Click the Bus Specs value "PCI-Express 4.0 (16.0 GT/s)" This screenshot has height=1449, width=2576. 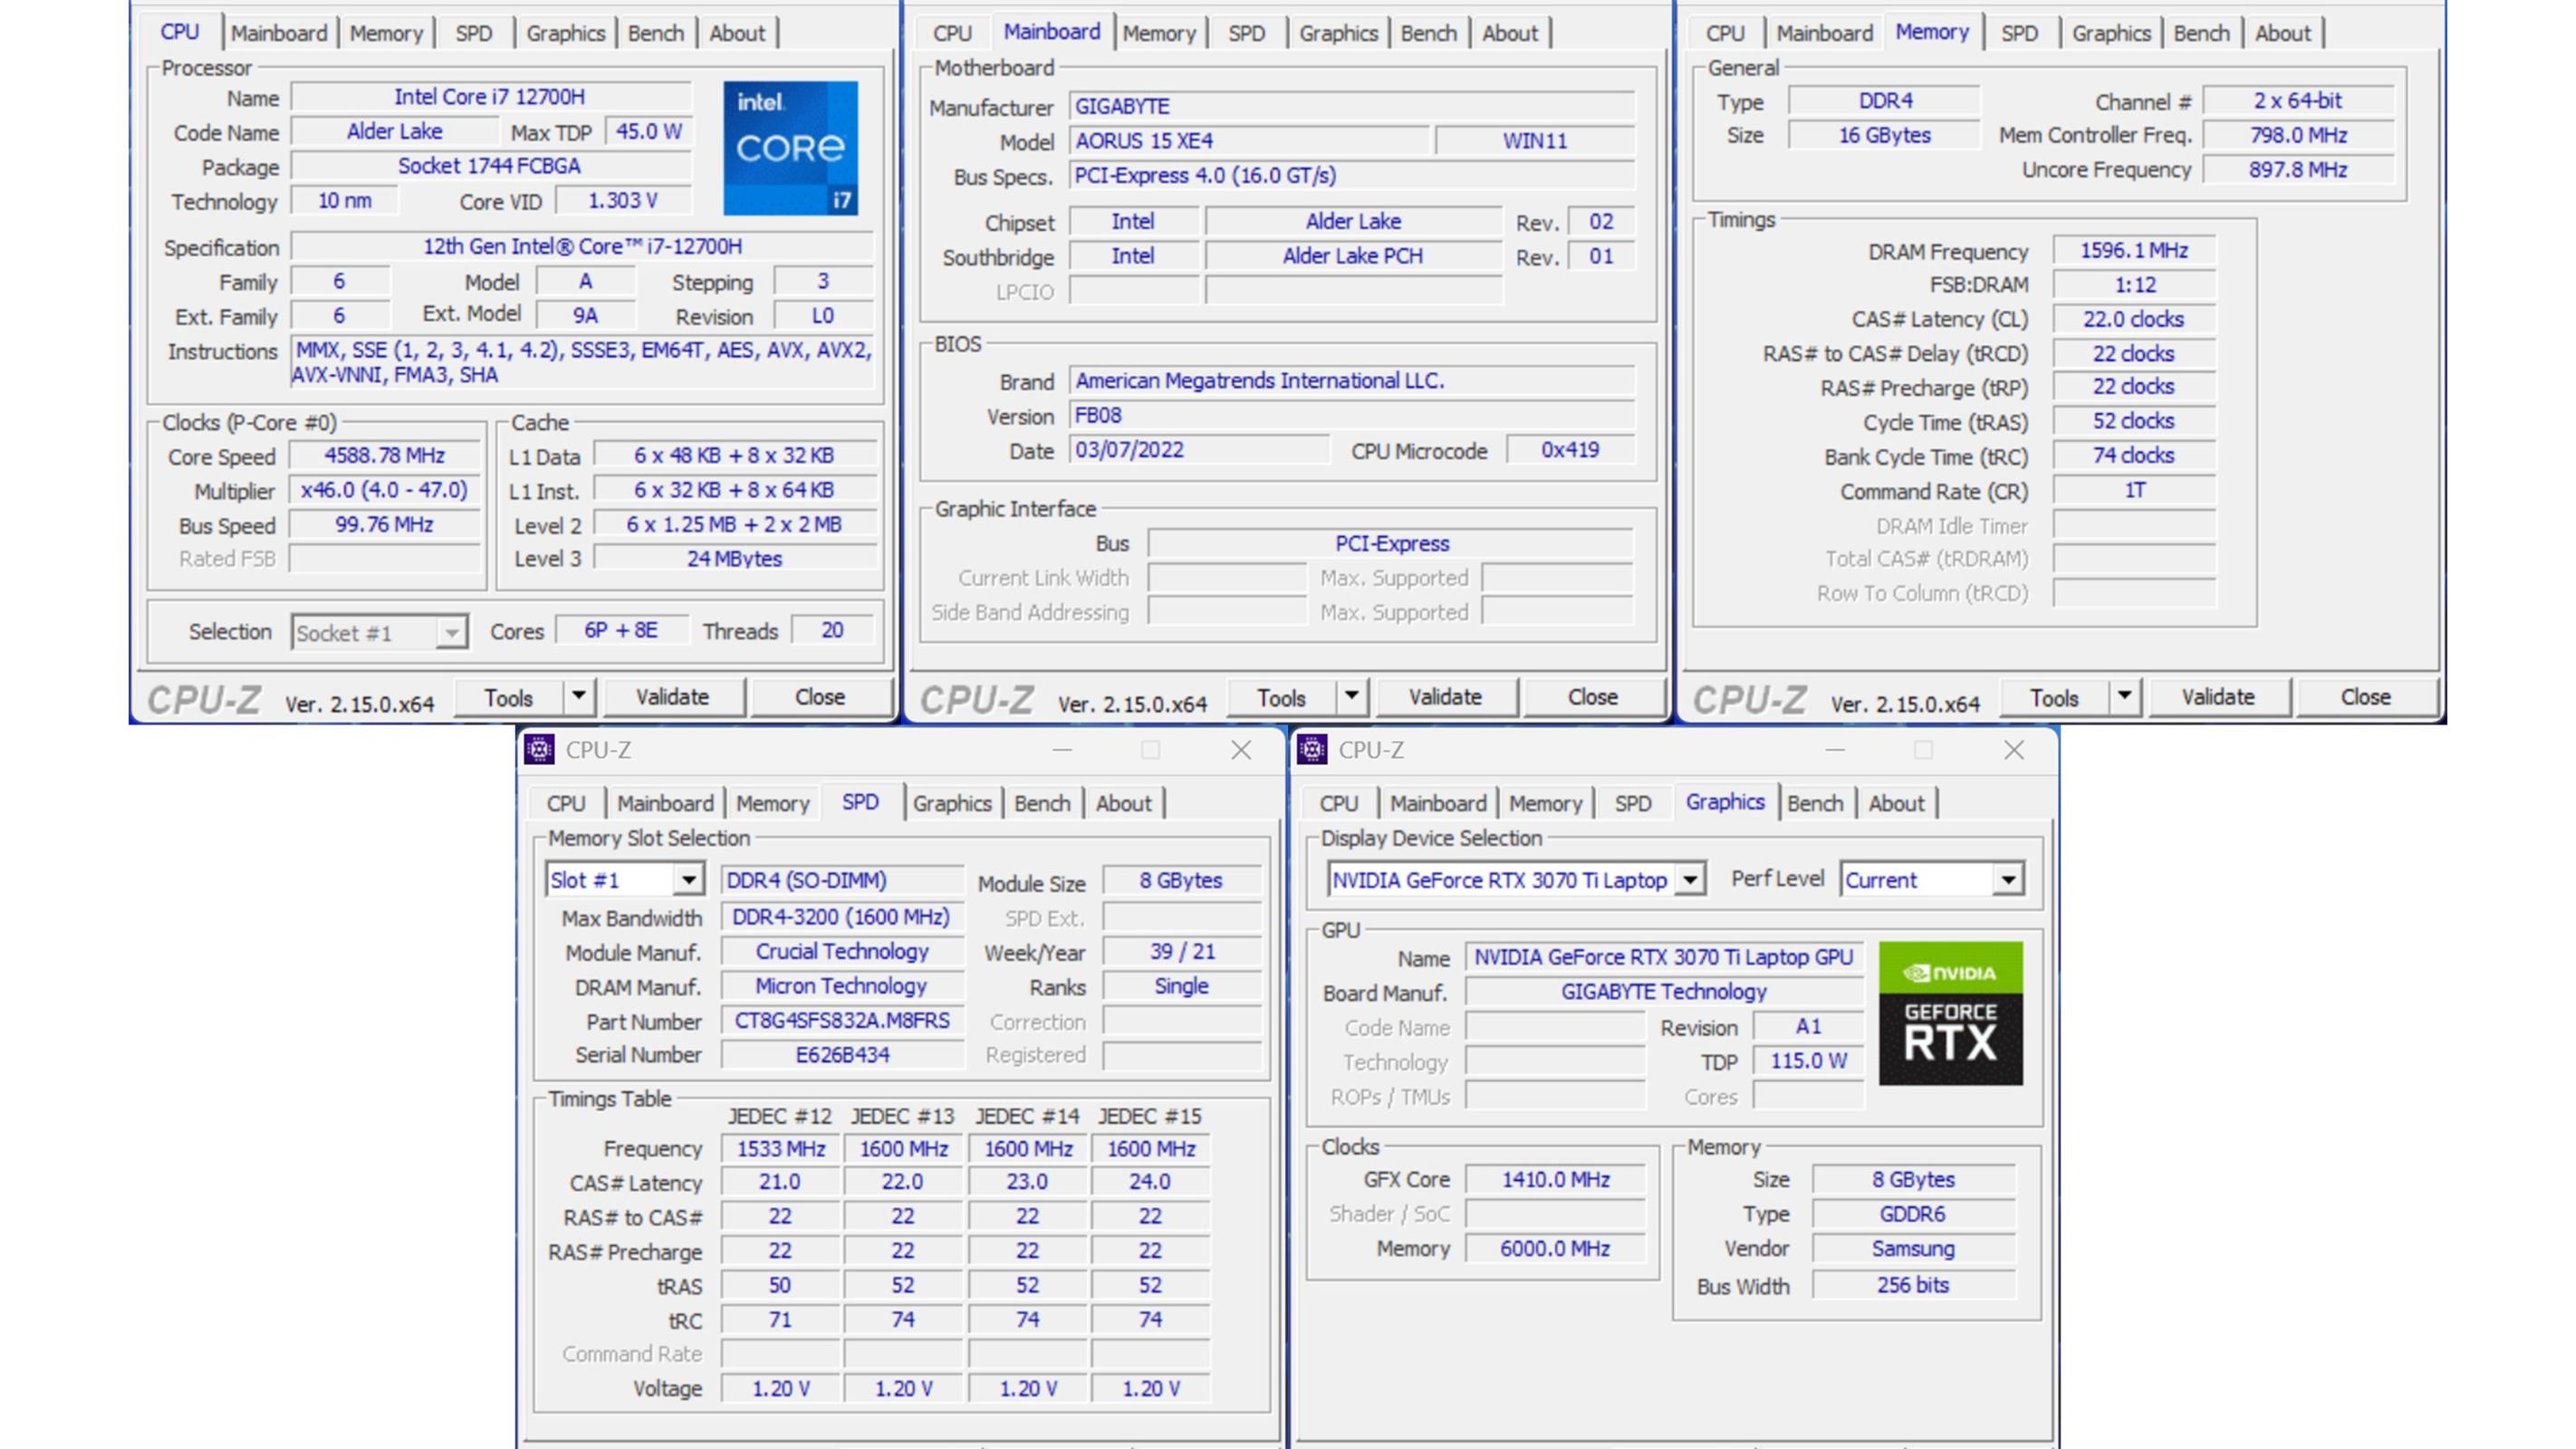click(x=1352, y=176)
